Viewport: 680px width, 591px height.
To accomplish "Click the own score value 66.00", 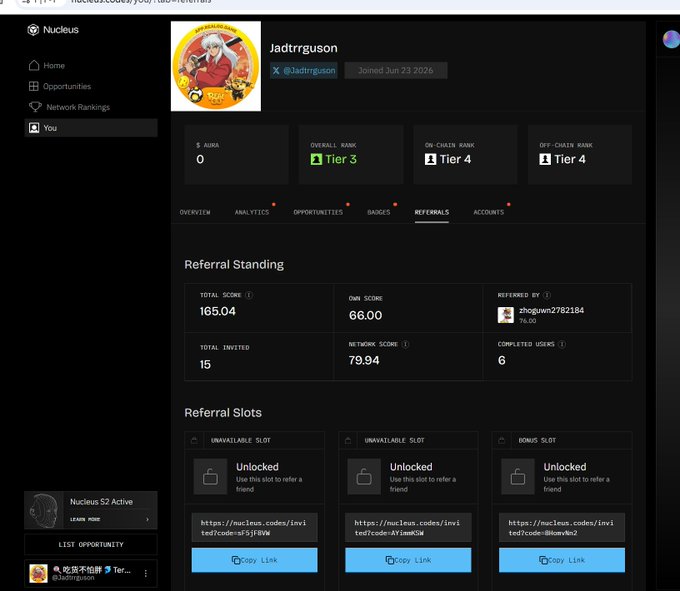I will [x=366, y=315].
